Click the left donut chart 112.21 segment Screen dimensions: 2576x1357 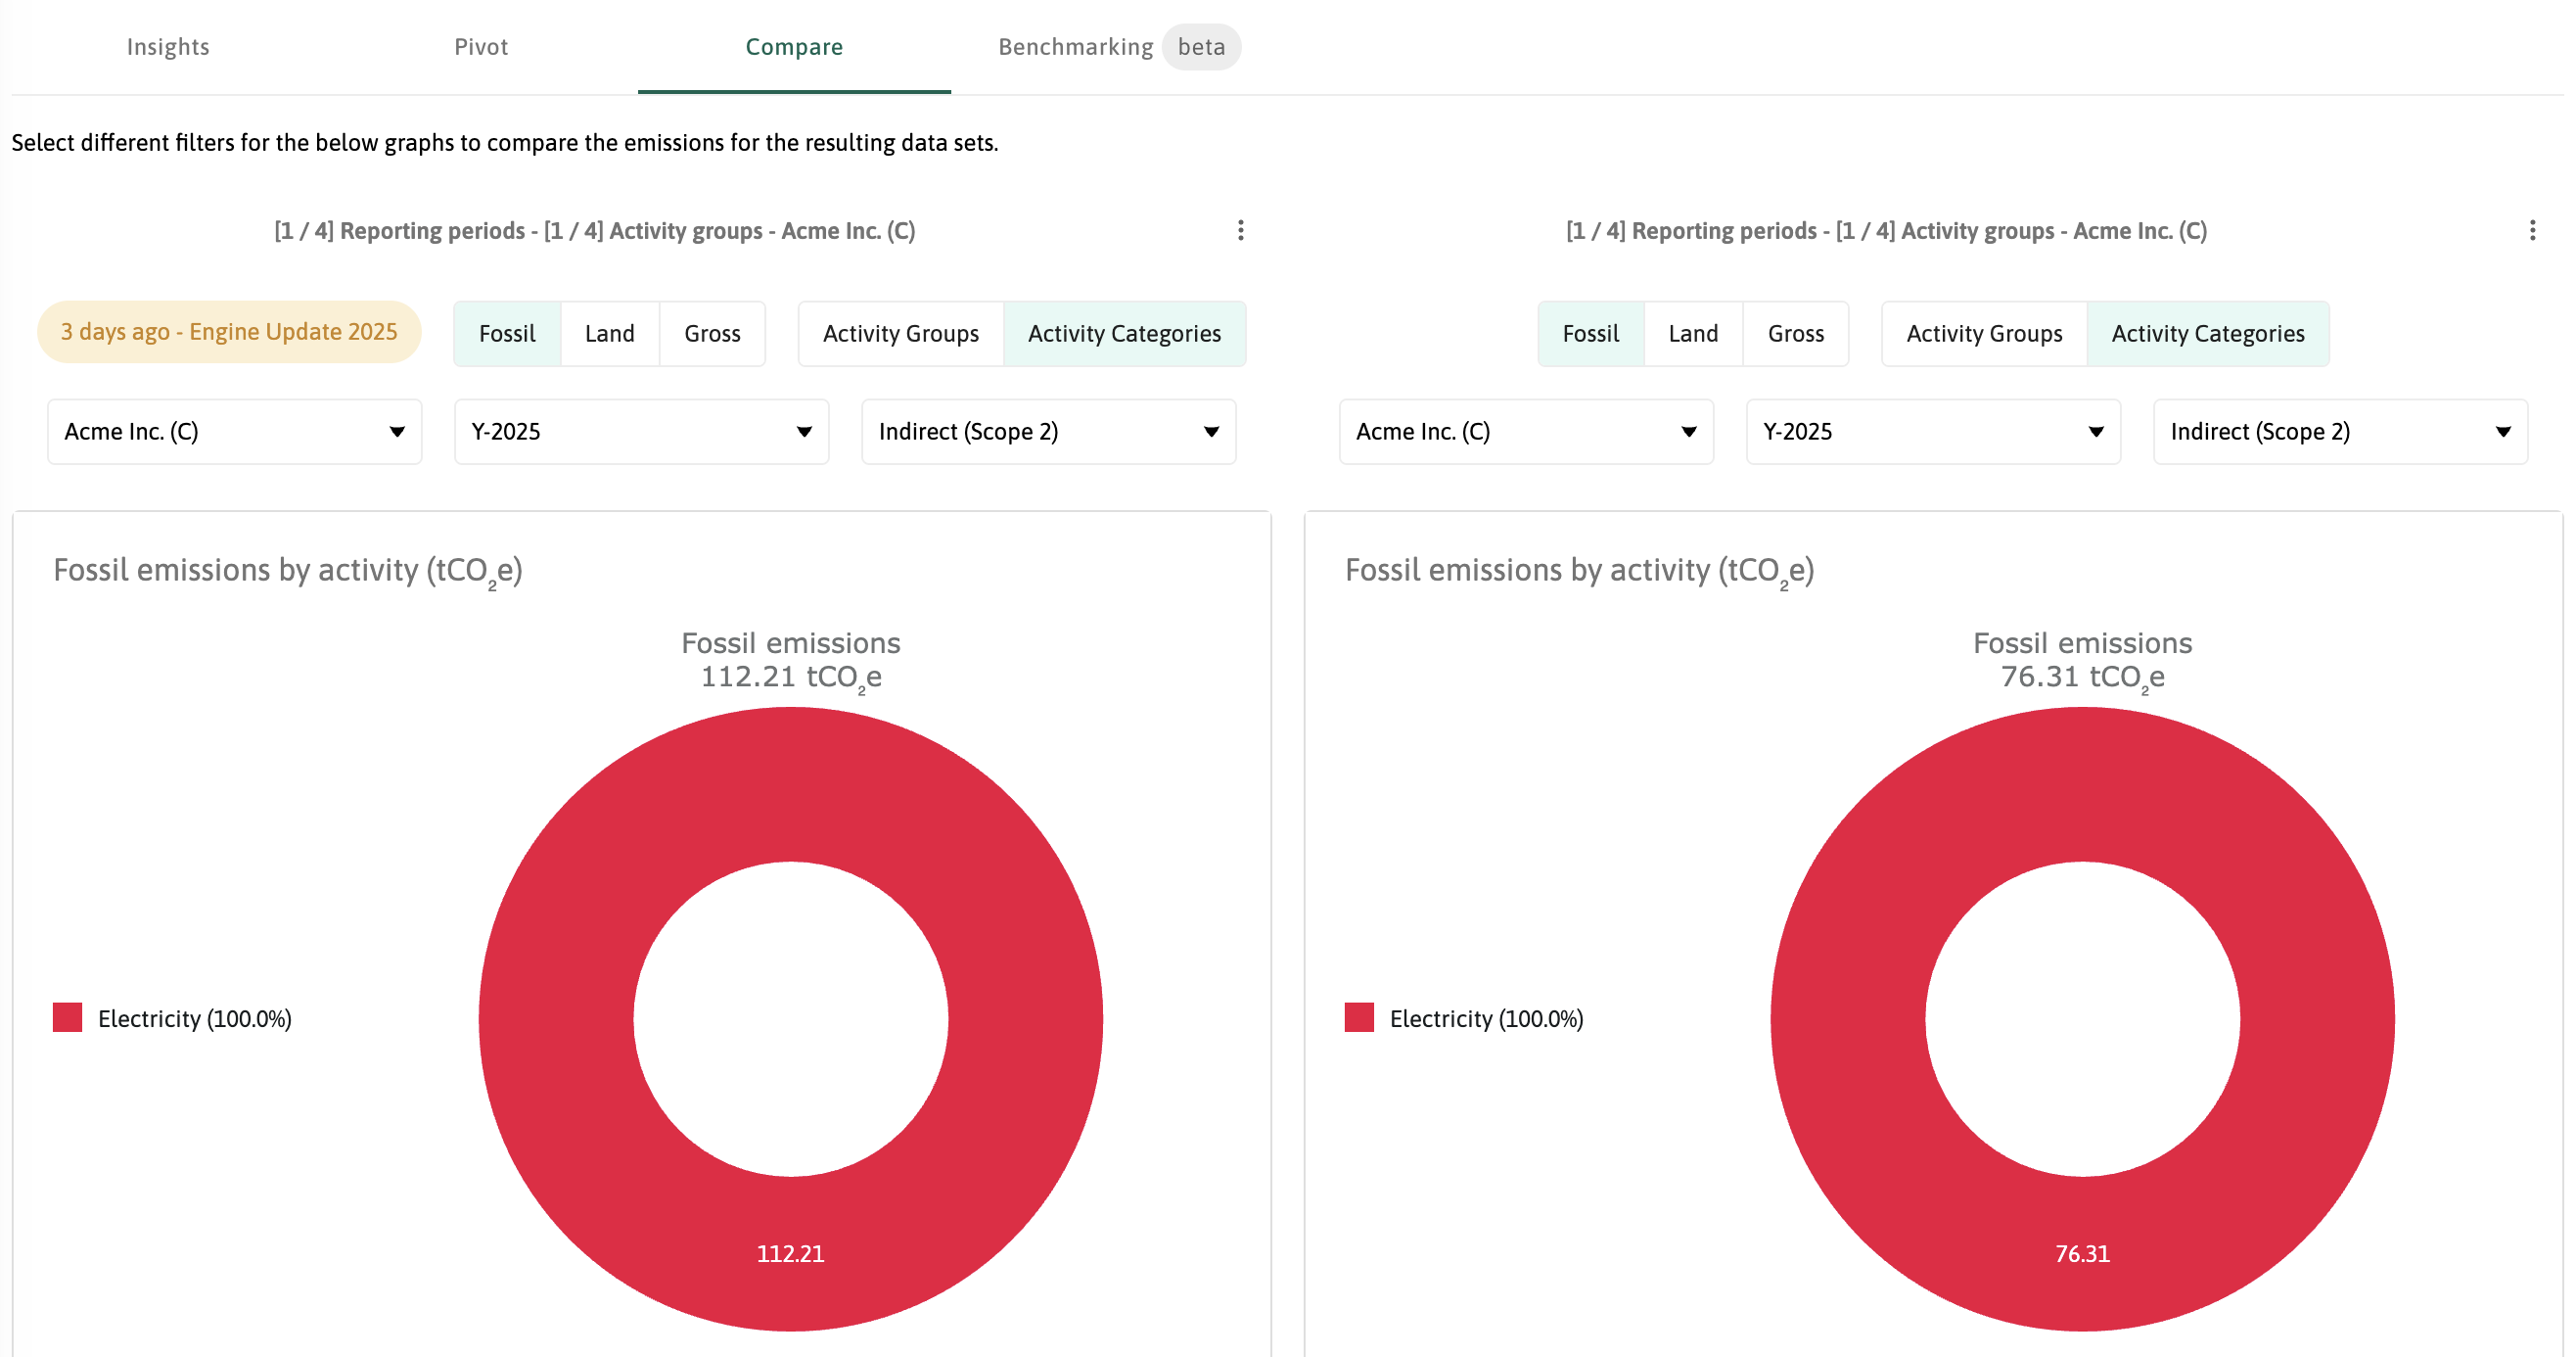click(790, 1253)
